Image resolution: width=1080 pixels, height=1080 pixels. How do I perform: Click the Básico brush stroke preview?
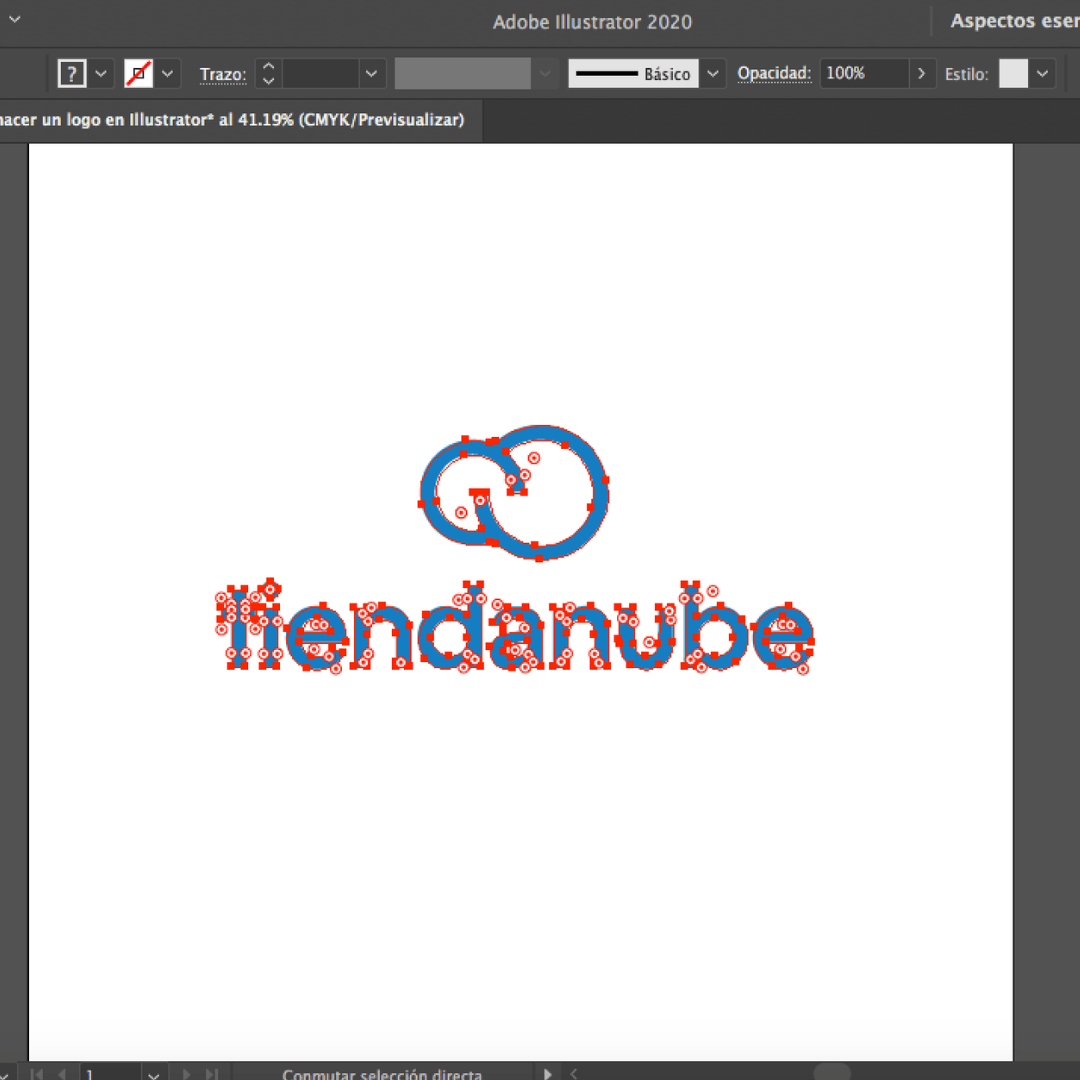coord(633,74)
